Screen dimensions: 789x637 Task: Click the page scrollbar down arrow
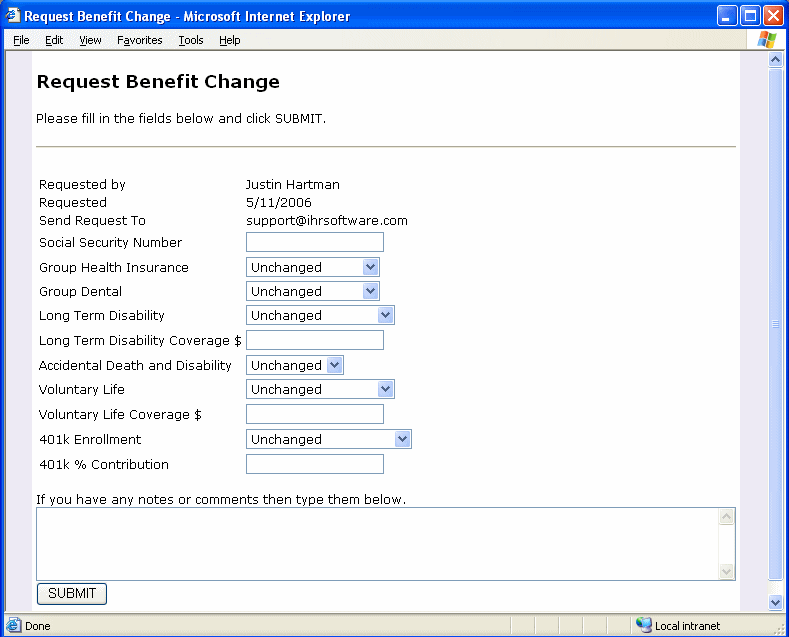[x=775, y=602]
